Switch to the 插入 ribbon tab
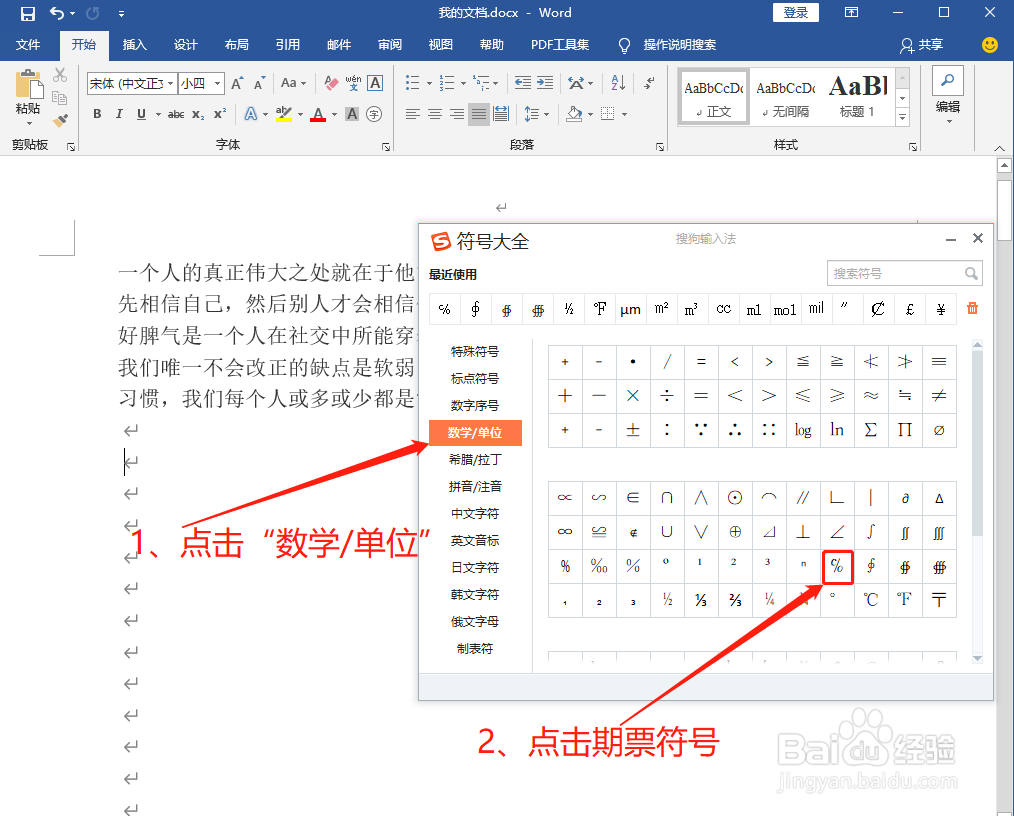 135,44
